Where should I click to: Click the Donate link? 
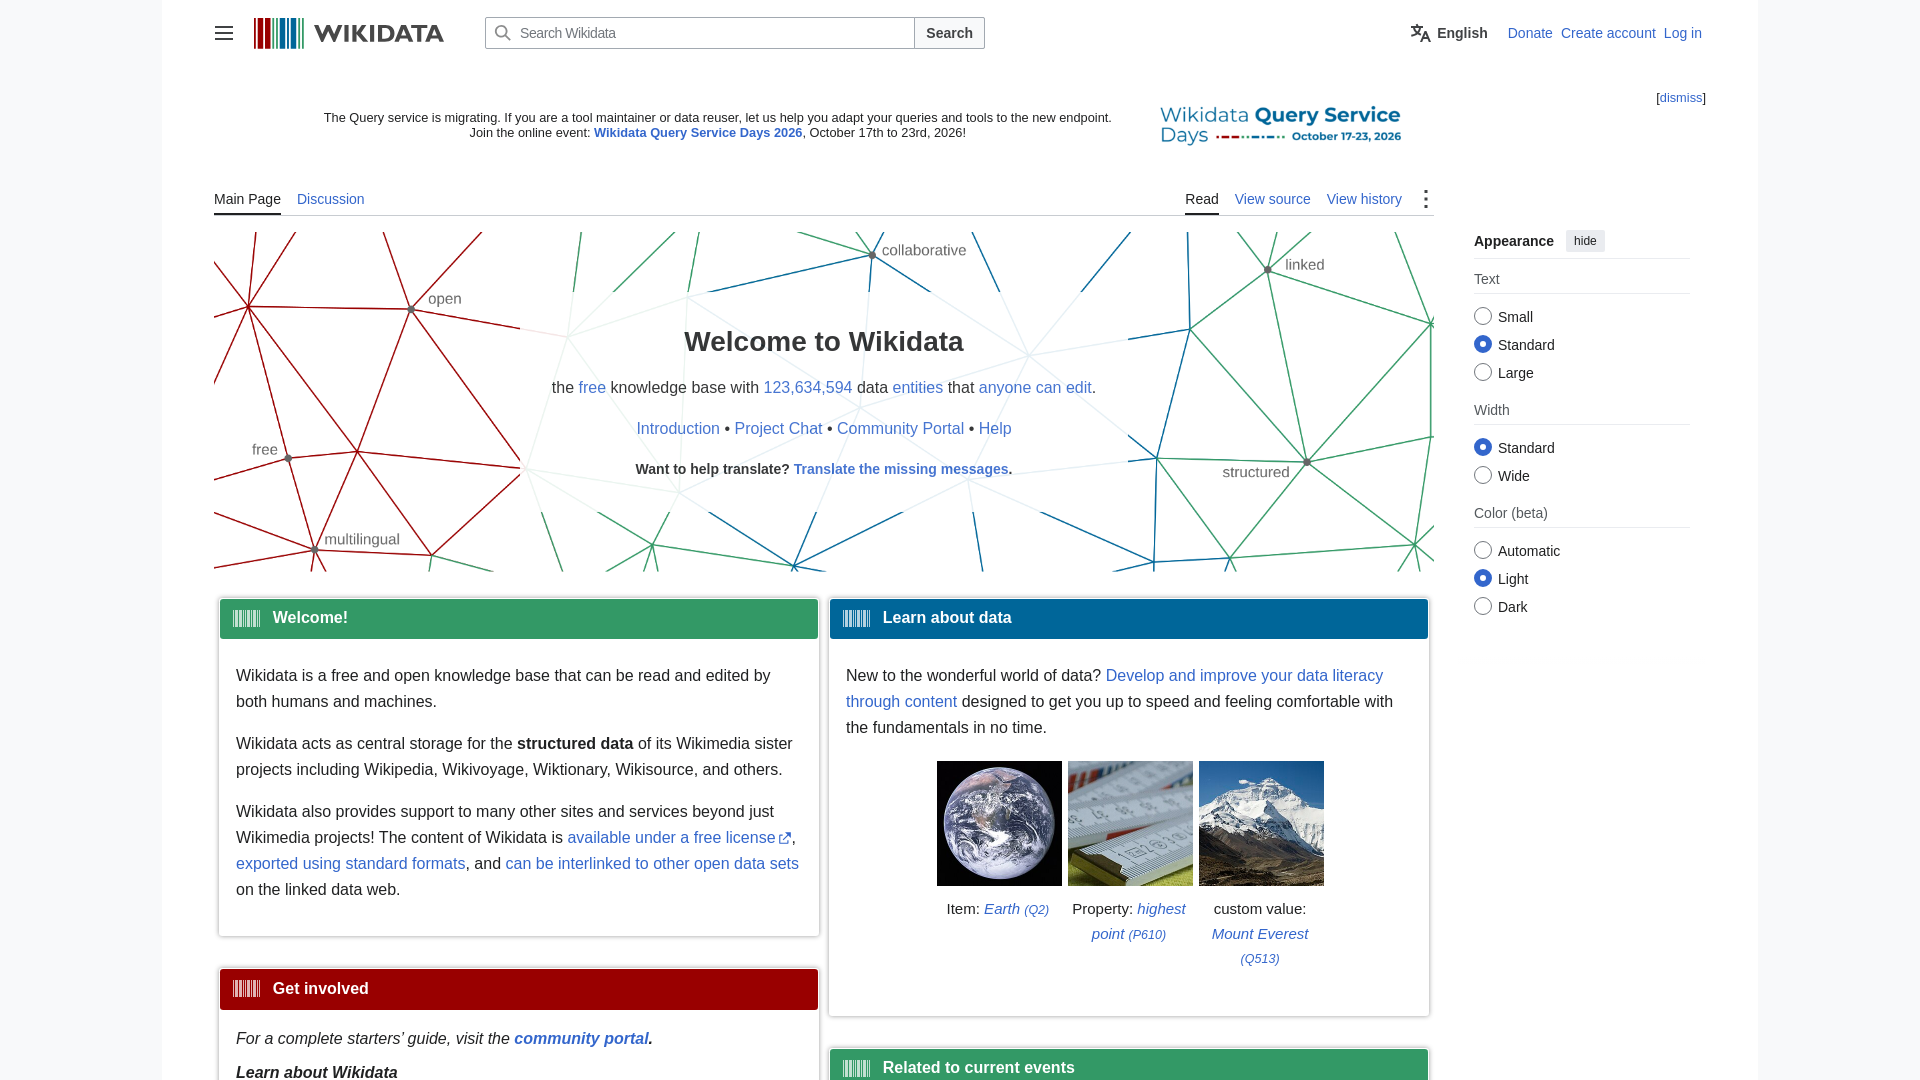(x=1529, y=33)
